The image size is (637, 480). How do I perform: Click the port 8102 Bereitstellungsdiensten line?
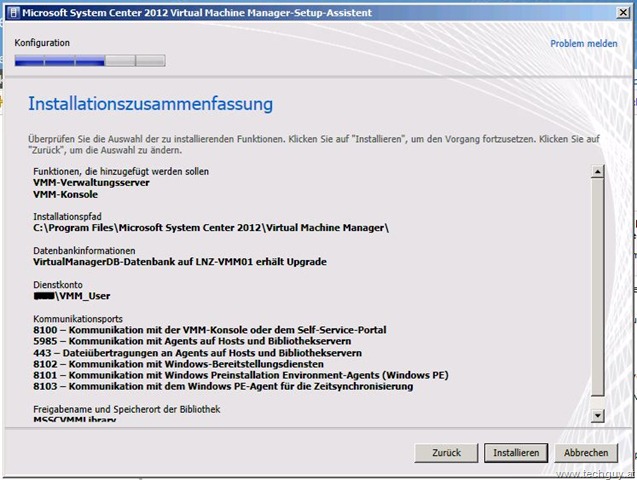(178, 364)
